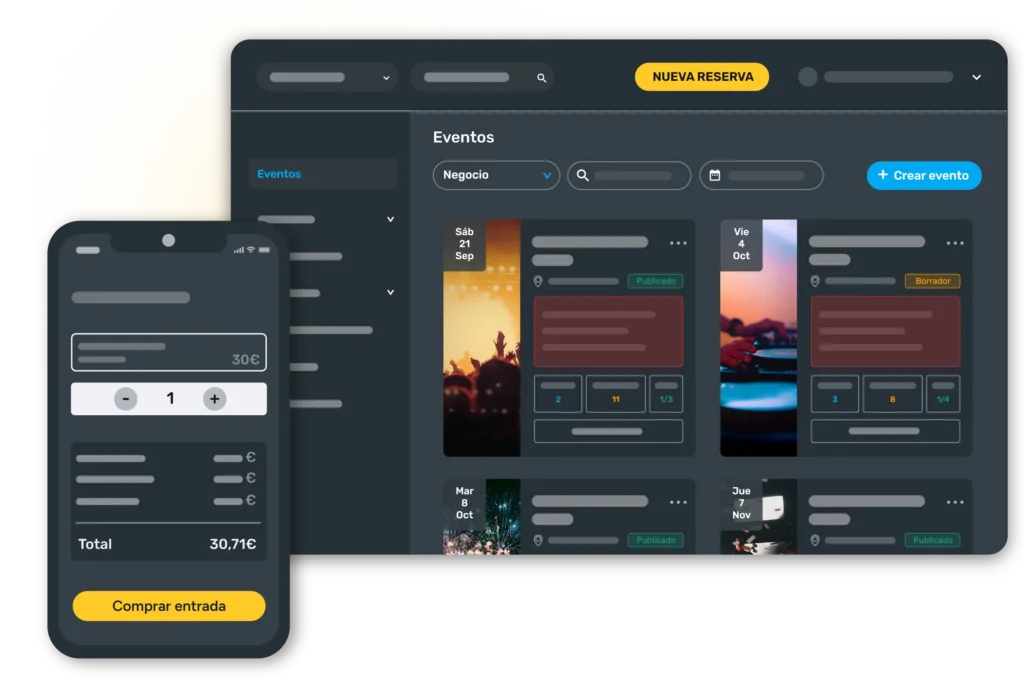1024x696 pixels.
Task: Click location pin icon on Vie 4 Oct card
Action: tap(815, 282)
